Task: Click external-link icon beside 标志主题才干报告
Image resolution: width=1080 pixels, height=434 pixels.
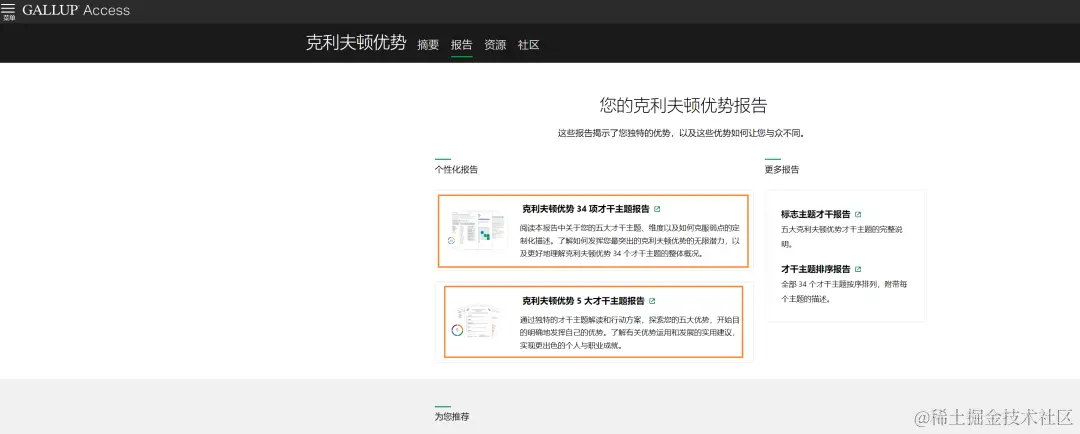Action: 858,214
